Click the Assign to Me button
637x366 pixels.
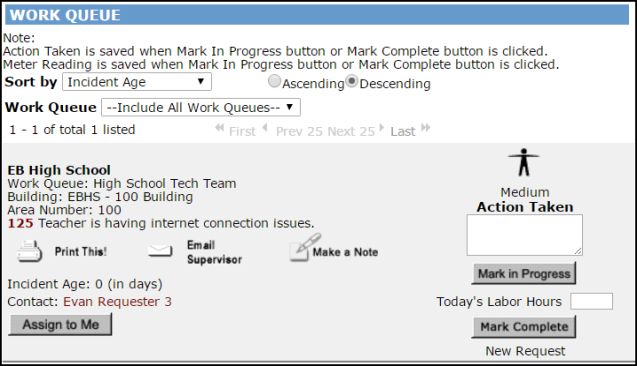tap(60, 325)
